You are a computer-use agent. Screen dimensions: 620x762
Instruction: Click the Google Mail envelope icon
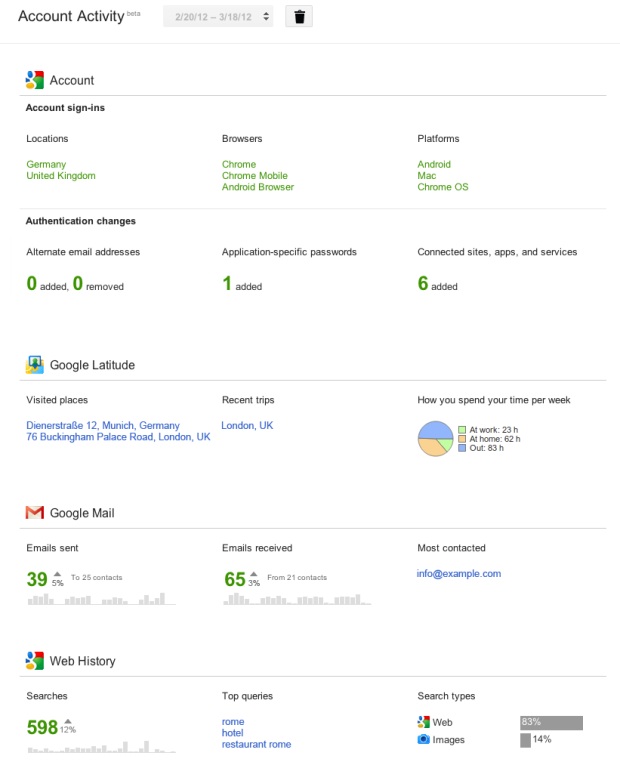tap(34, 512)
